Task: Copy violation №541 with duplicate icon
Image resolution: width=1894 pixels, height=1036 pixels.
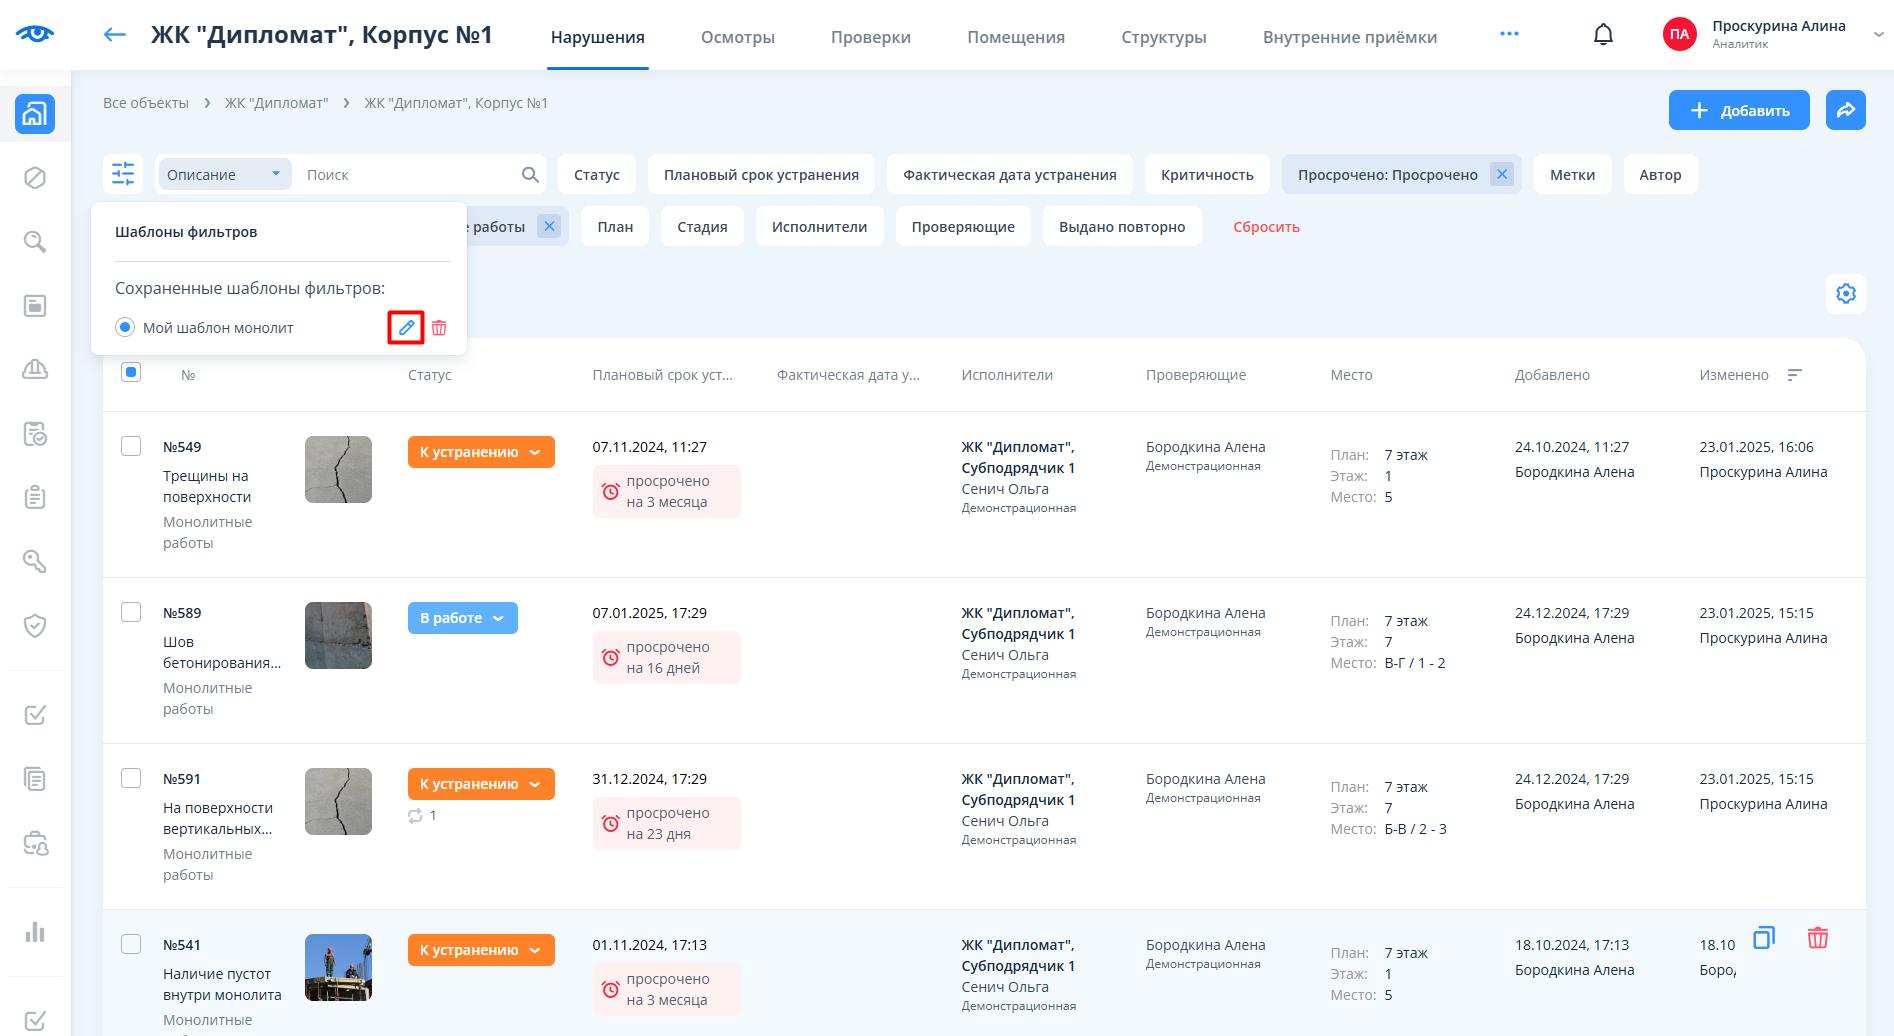Action: pos(1763,938)
